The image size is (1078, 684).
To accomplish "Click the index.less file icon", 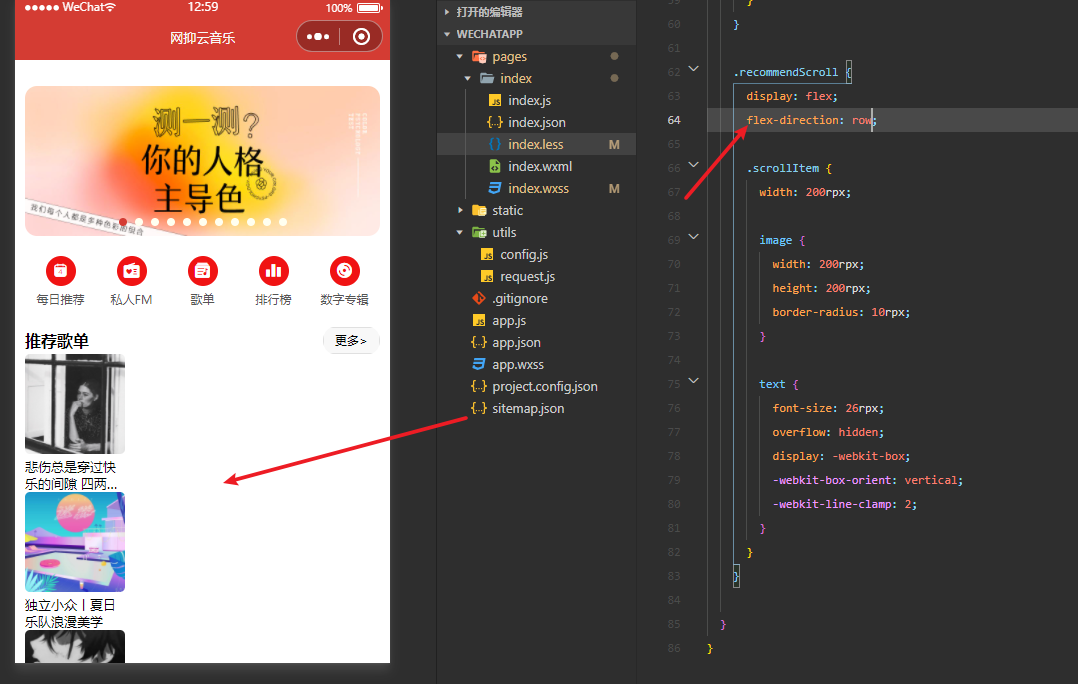I will pos(495,144).
